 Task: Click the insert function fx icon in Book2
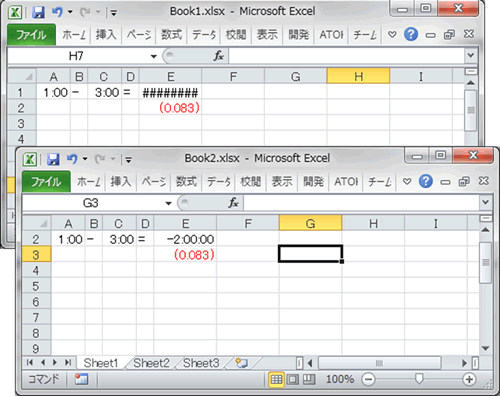click(x=233, y=202)
